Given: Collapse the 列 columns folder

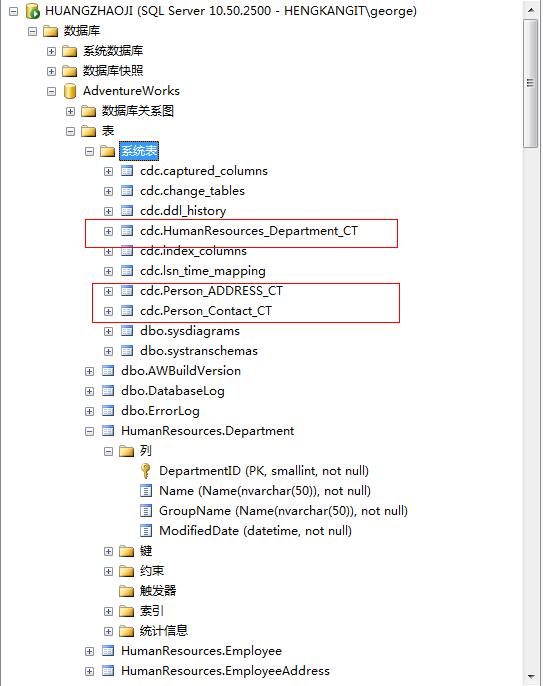Looking at the screenshot, I should (109, 452).
